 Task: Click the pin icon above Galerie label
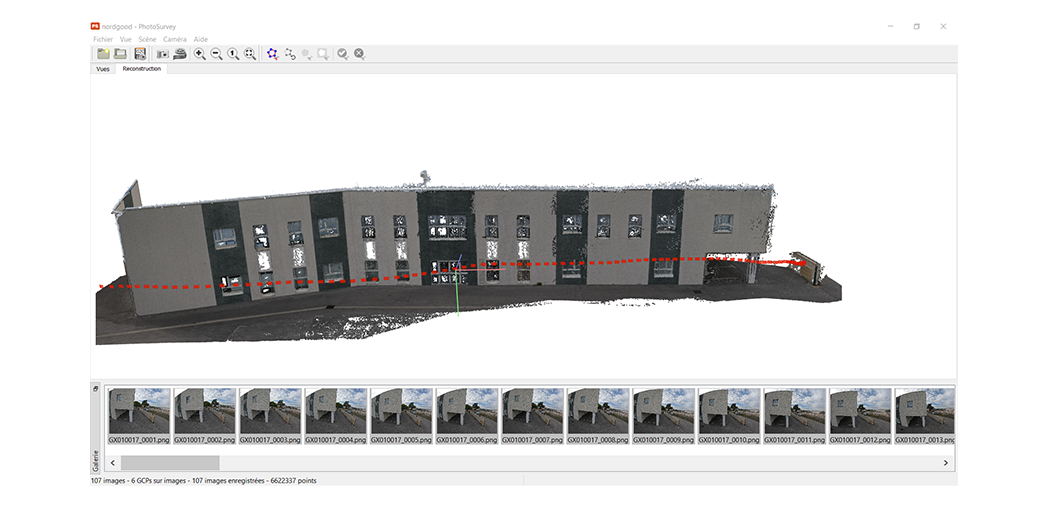coord(96,389)
